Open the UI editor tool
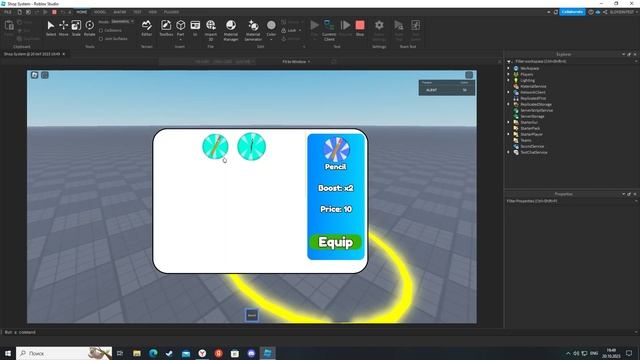 (195, 28)
